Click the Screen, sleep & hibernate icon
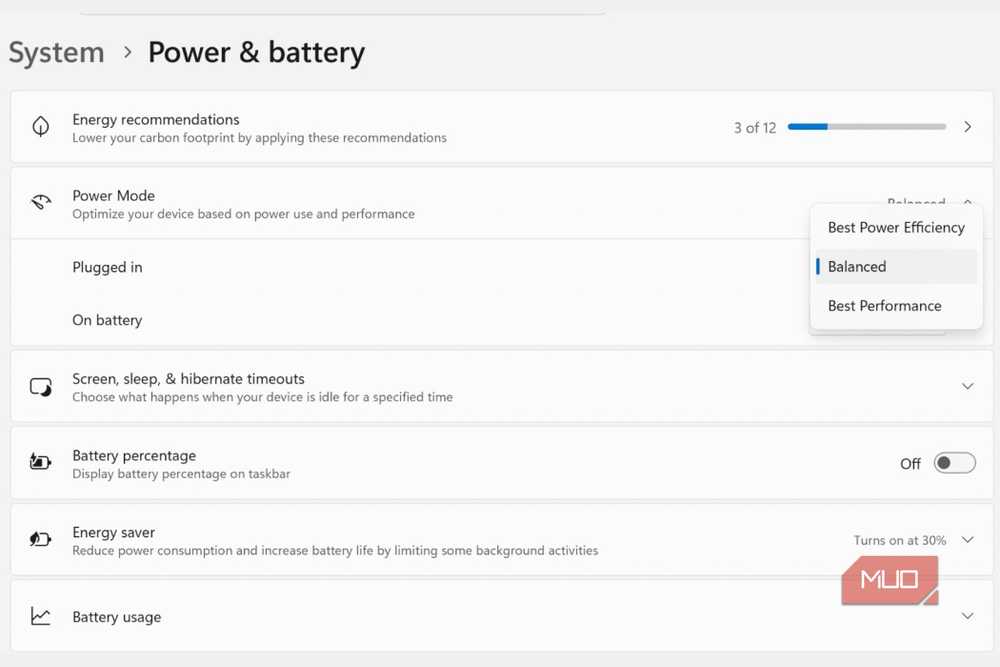This screenshot has width=1000, height=667. [x=41, y=386]
